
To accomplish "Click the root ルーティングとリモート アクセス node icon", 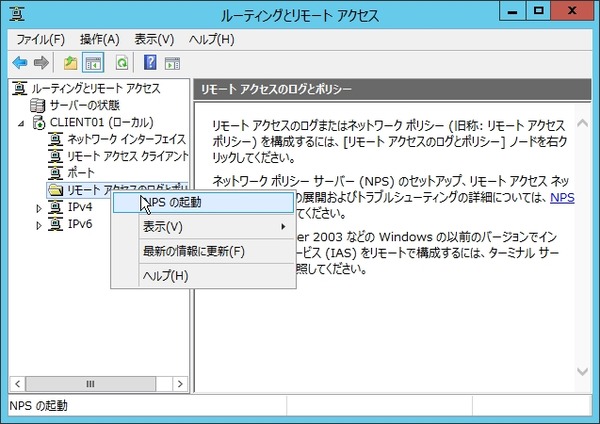I will (20, 88).
